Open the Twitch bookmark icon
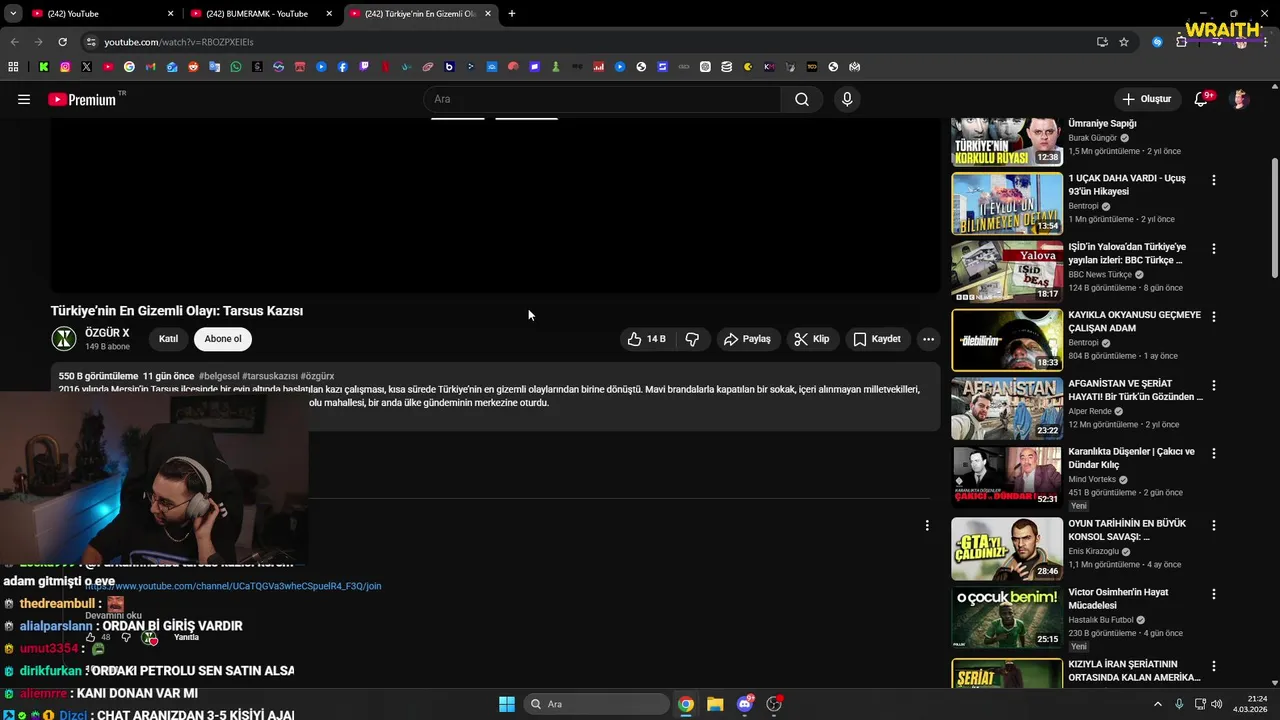Viewport: 1280px width, 720px height. pyautogui.click(x=364, y=67)
